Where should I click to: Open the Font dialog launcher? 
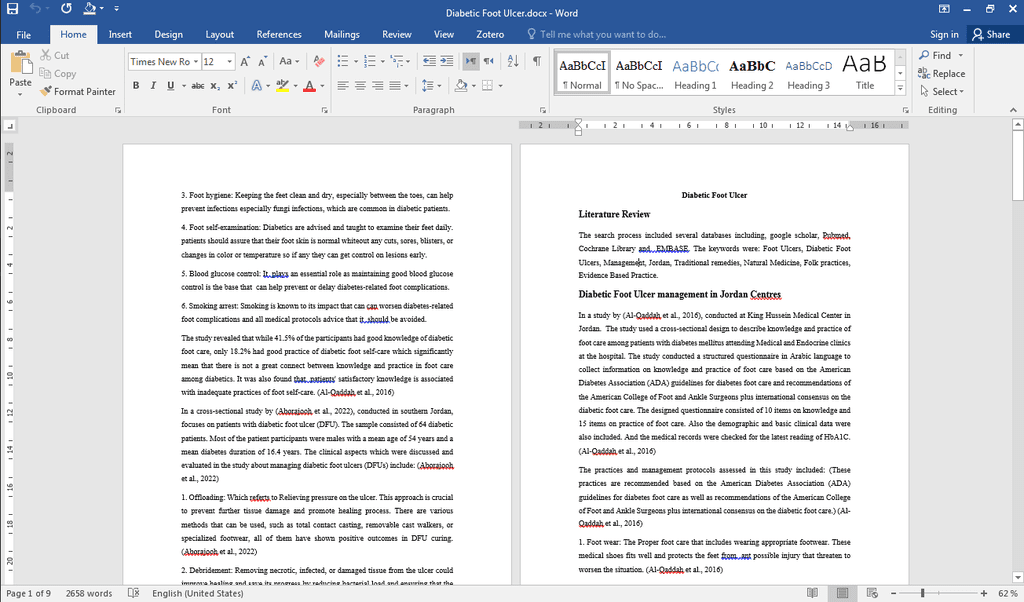coord(325,110)
